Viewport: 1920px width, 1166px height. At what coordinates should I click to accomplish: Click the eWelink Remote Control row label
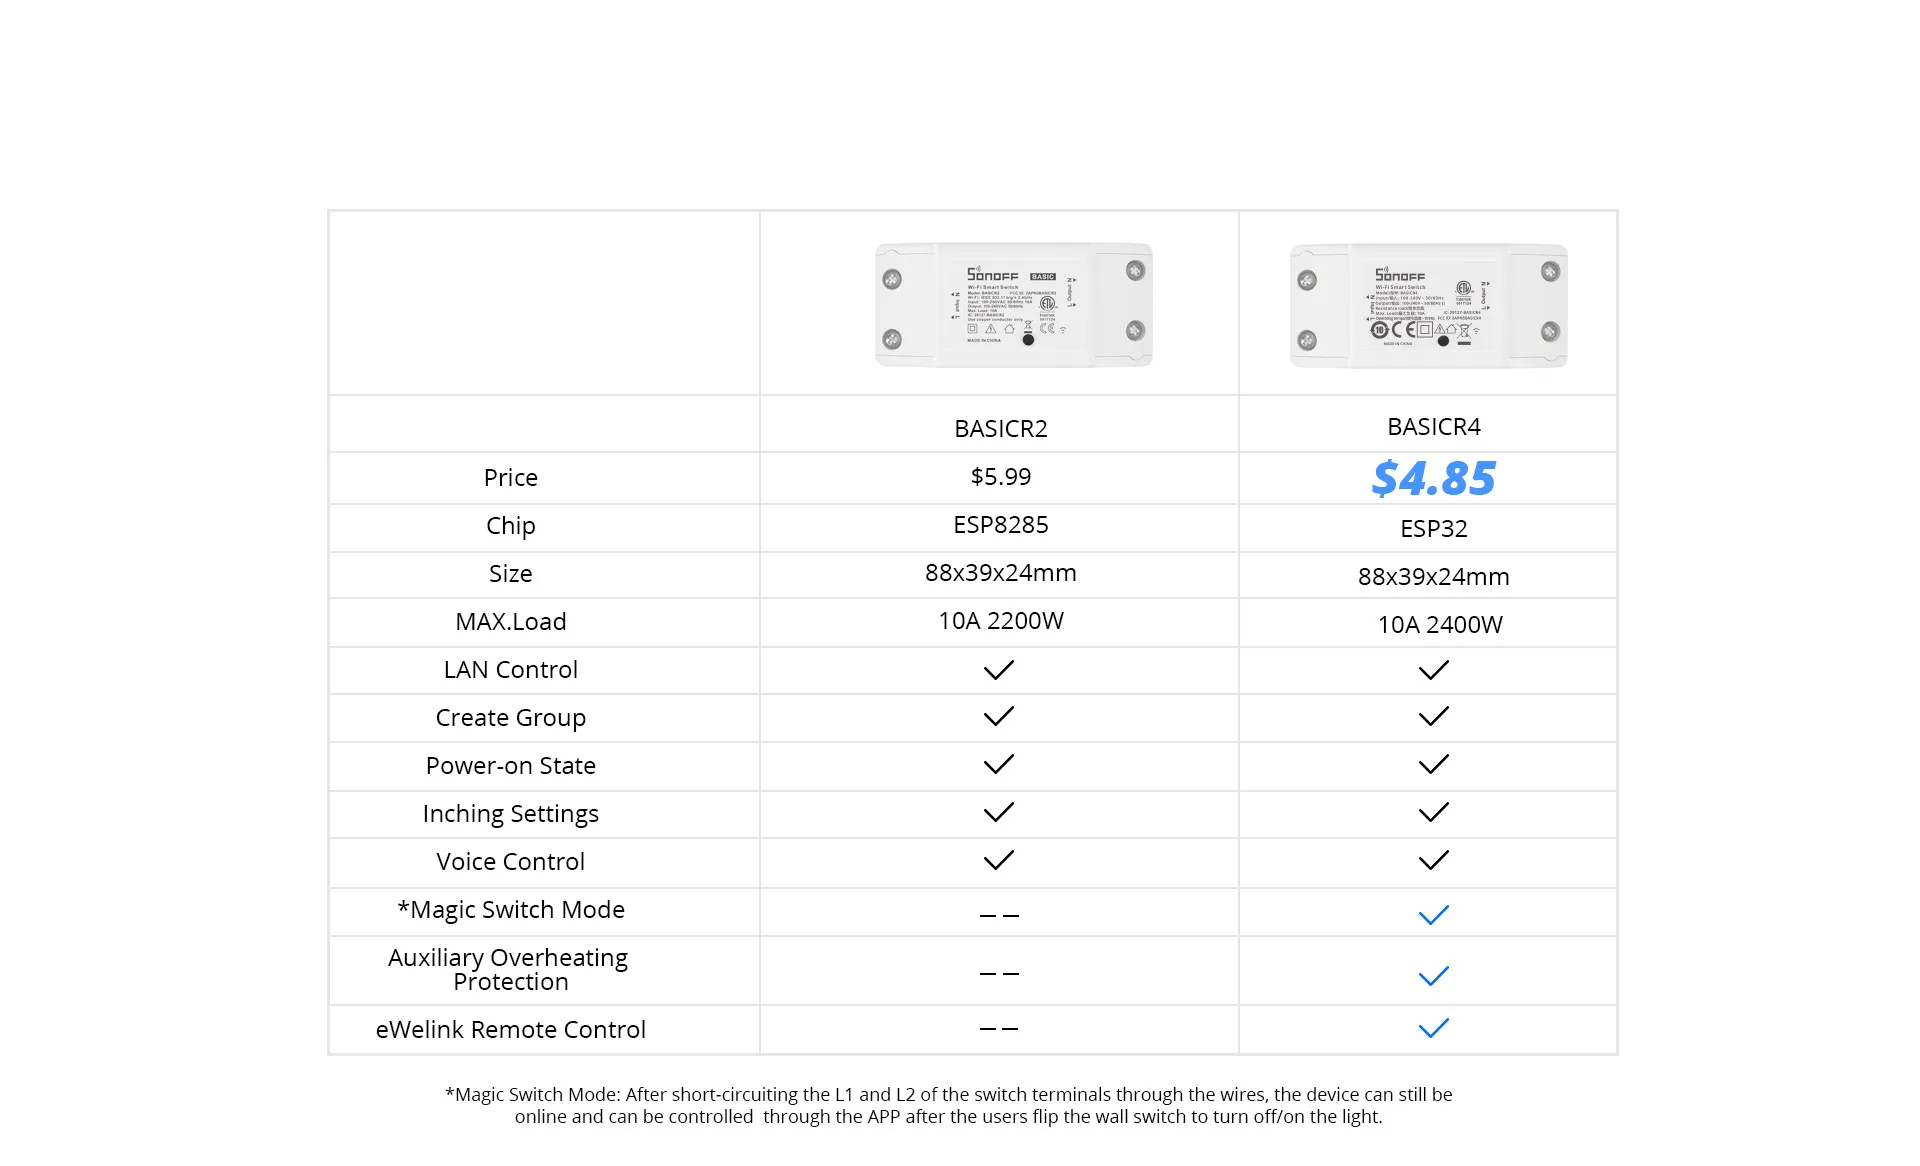coord(510,1030)
